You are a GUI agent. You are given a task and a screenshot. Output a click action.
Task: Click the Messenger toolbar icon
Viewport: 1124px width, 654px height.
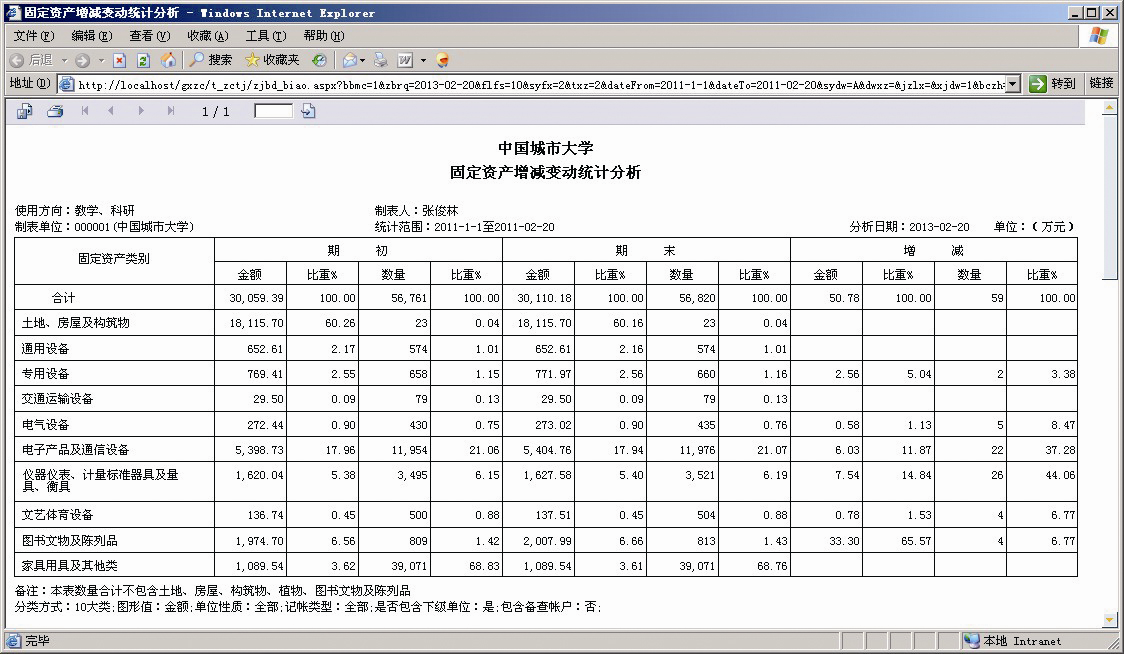(442, 60)
